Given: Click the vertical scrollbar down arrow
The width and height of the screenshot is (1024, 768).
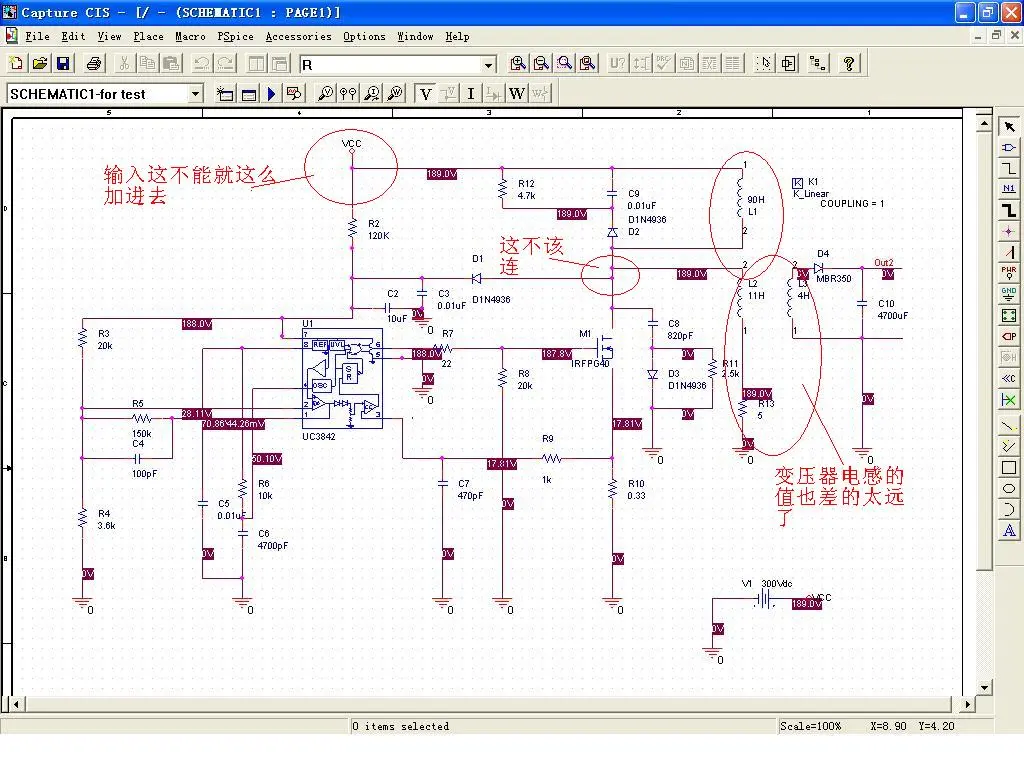Looking at the screenshot, I should point(984,688).
